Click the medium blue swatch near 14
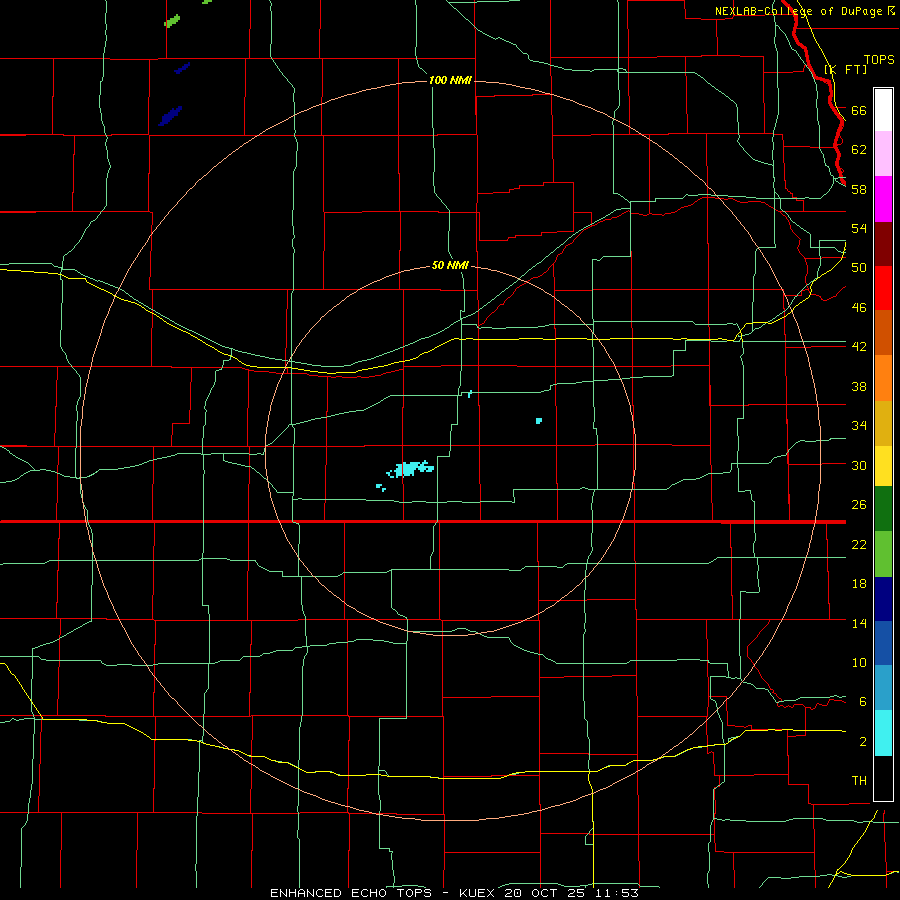The image size is (900, 900). click(x=883, y=643)
